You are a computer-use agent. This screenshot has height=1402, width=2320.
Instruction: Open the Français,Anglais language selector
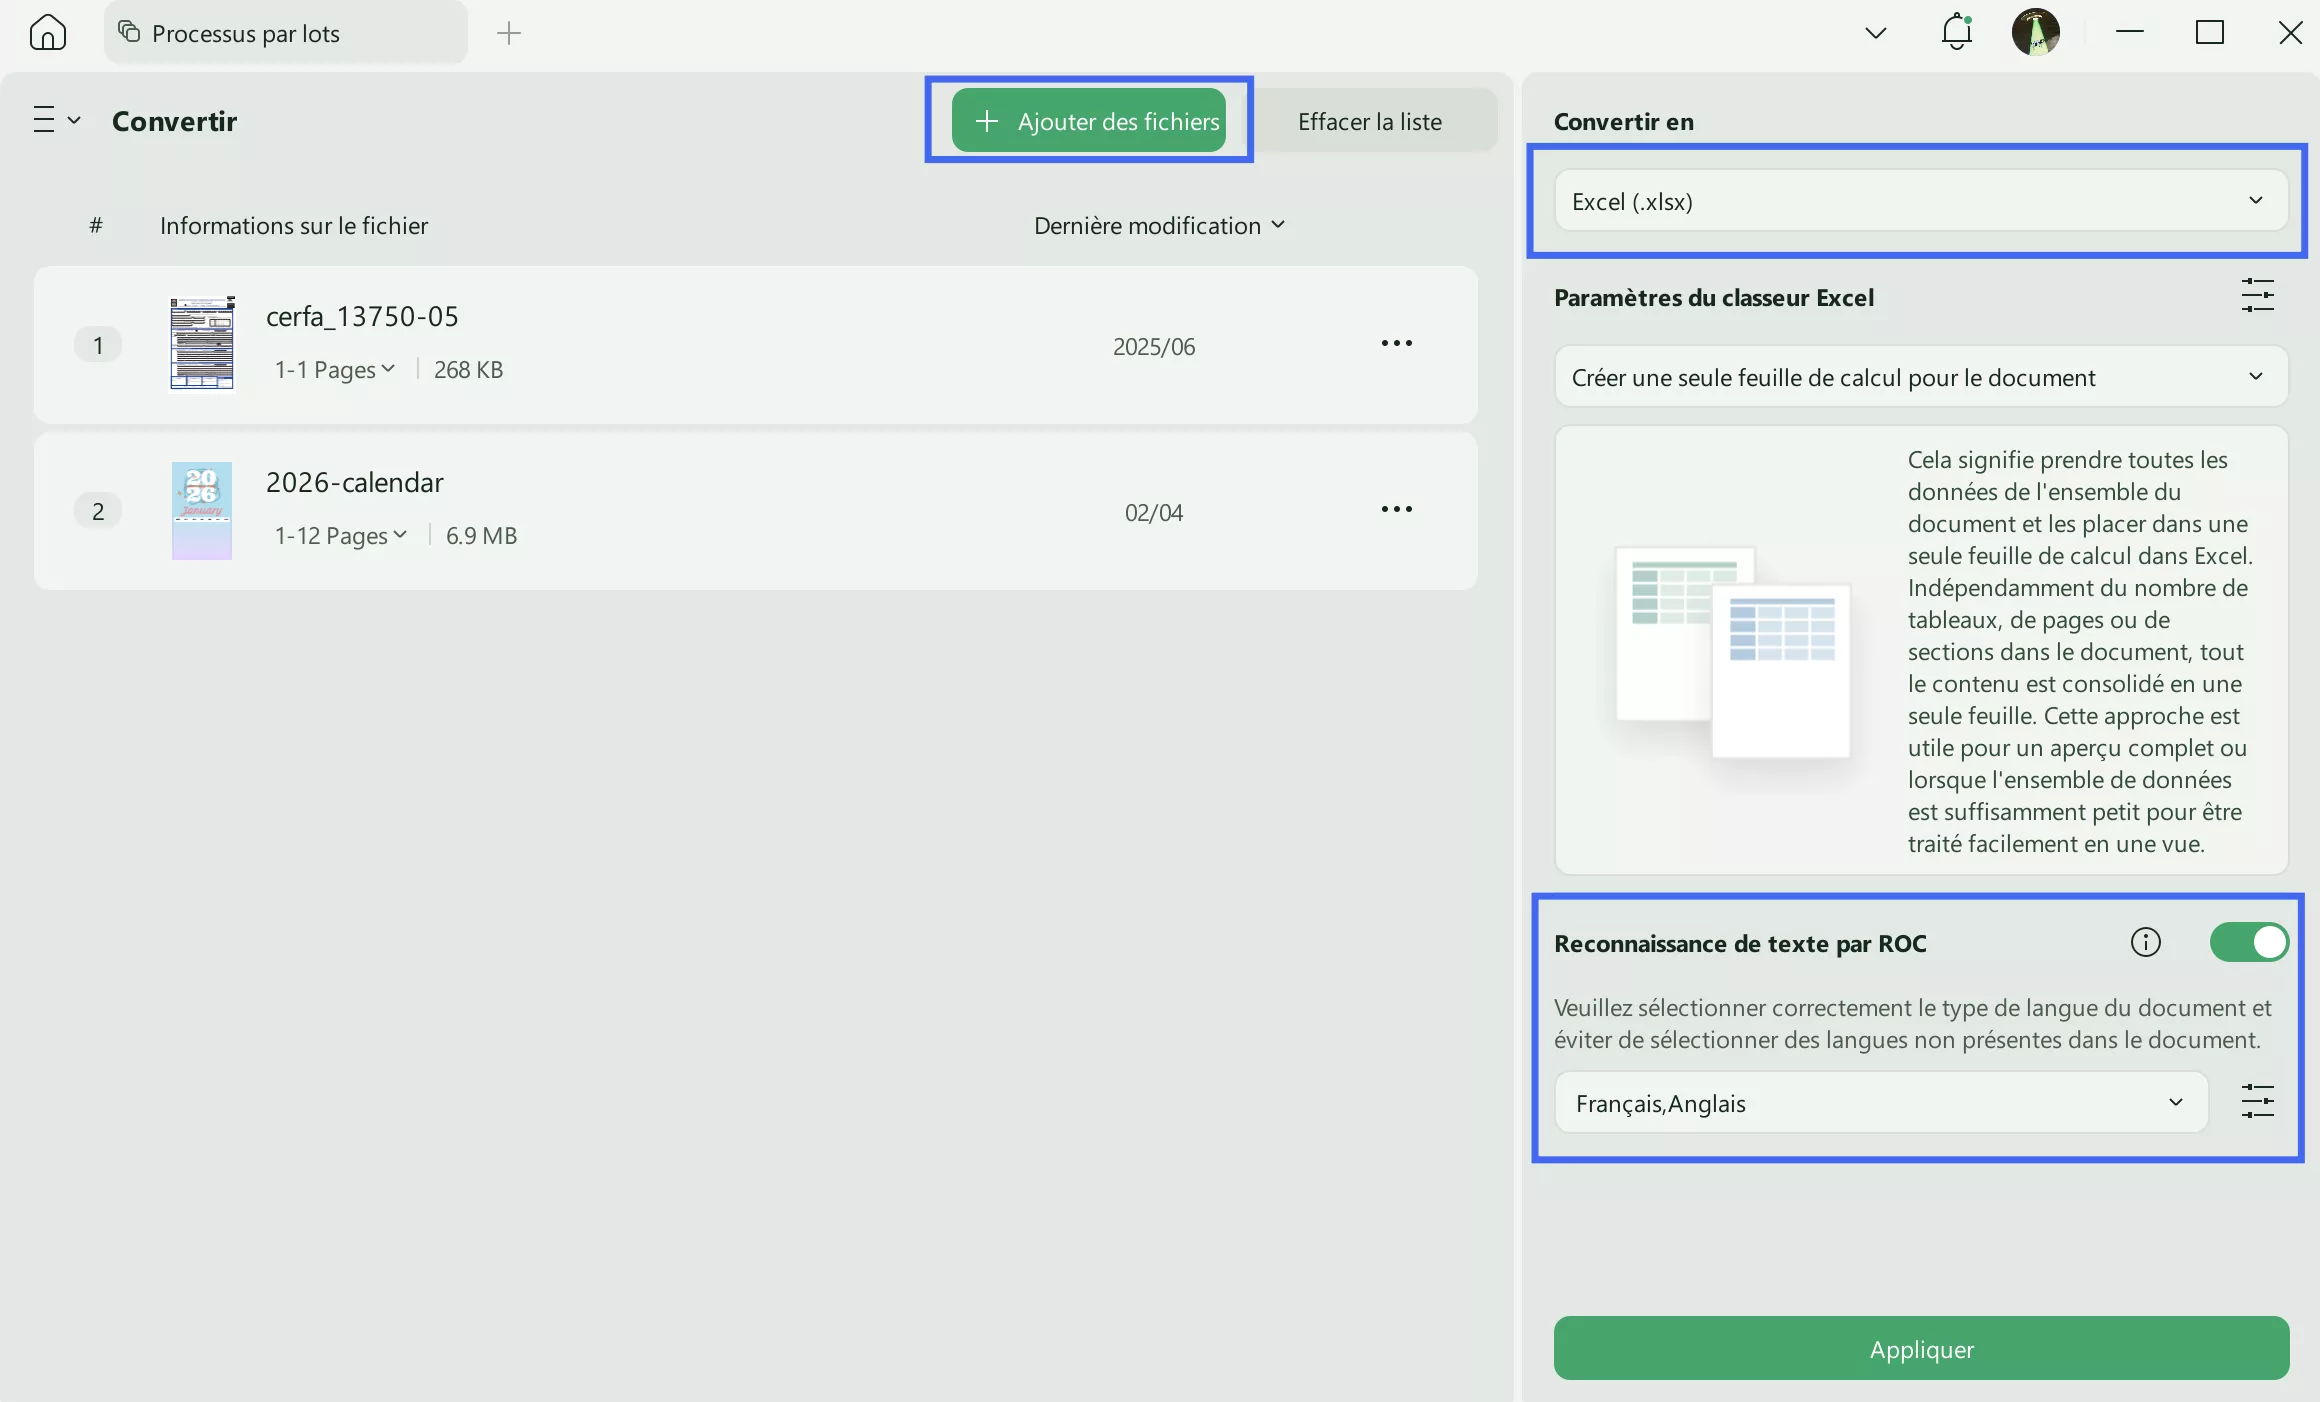coord(1880,1102)
